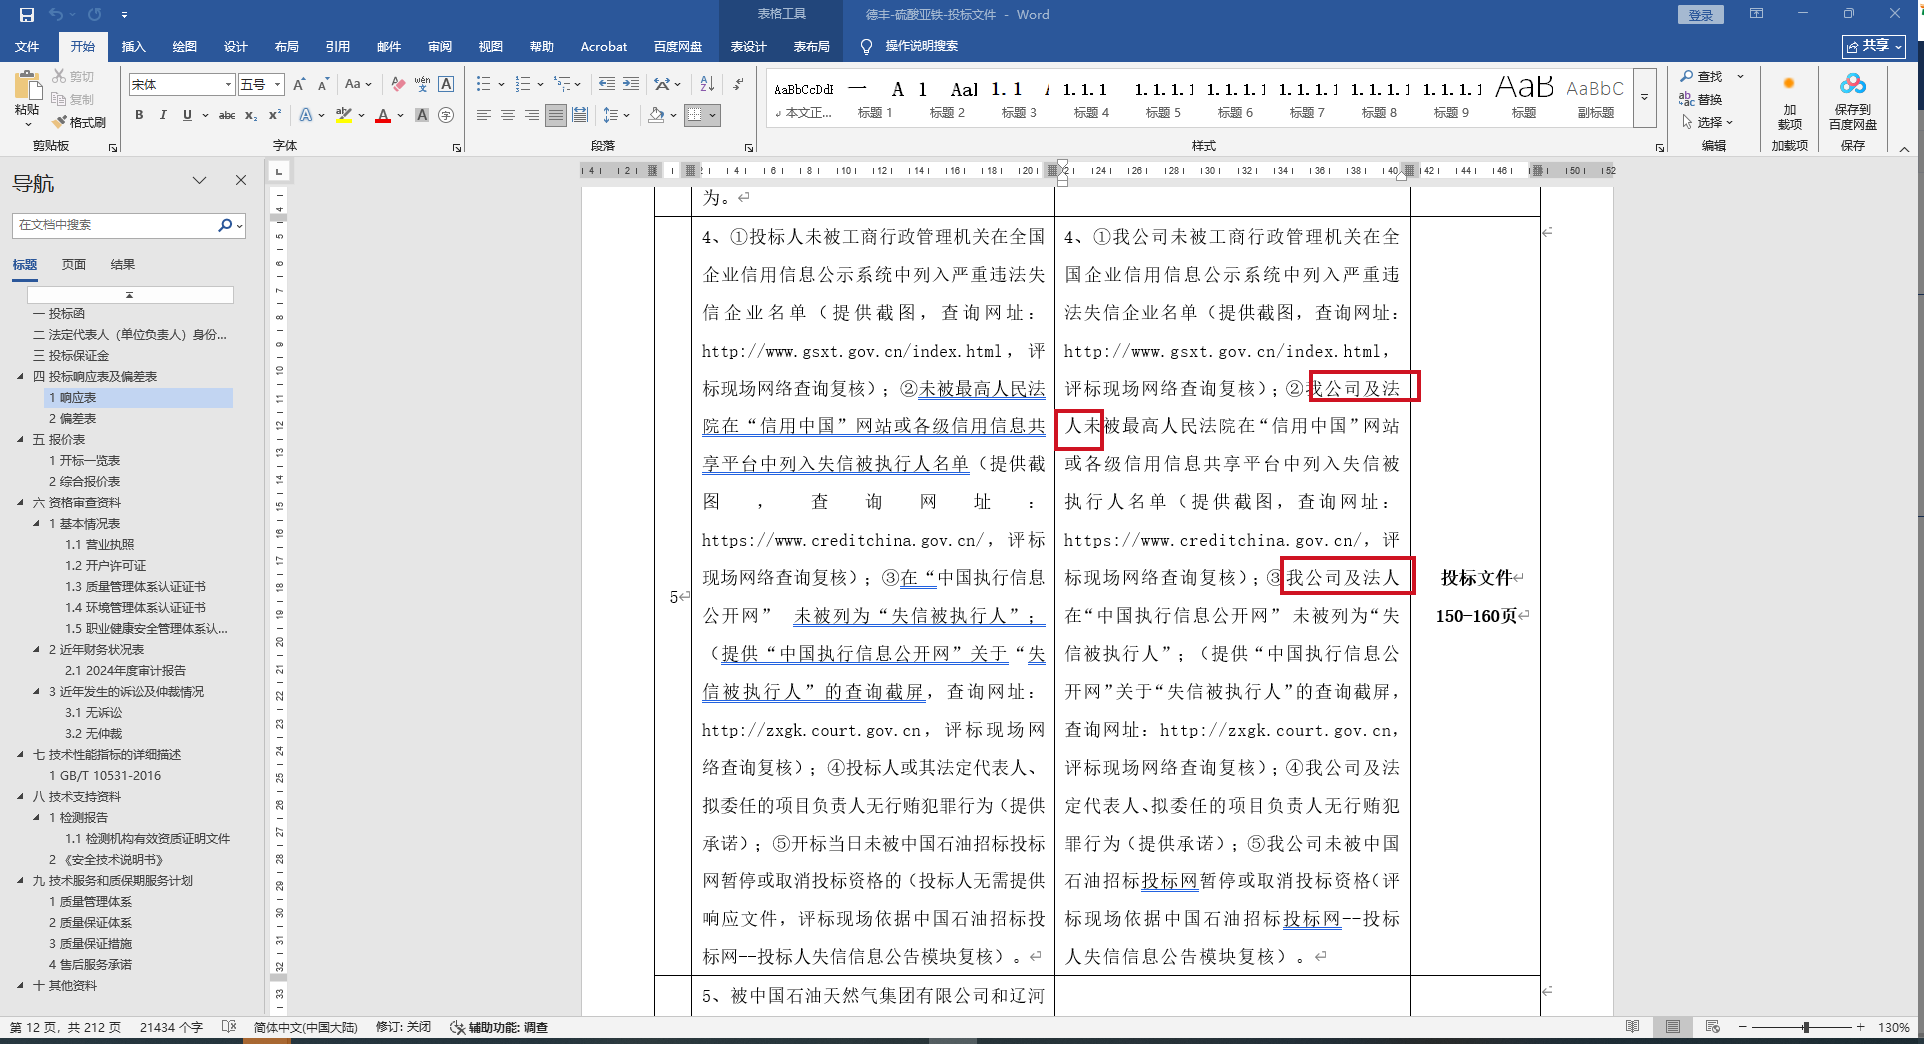Open the Select (选择) dropdown in Editing
1924x1044 pixels.
coord(1708,122)
